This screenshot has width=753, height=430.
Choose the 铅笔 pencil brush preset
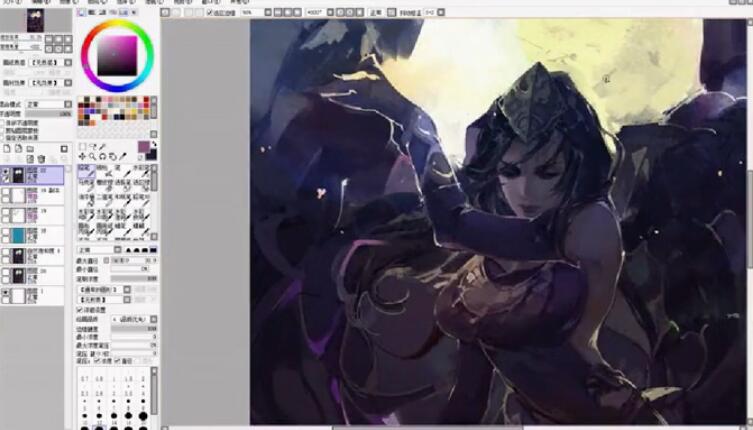pos(86,171)
